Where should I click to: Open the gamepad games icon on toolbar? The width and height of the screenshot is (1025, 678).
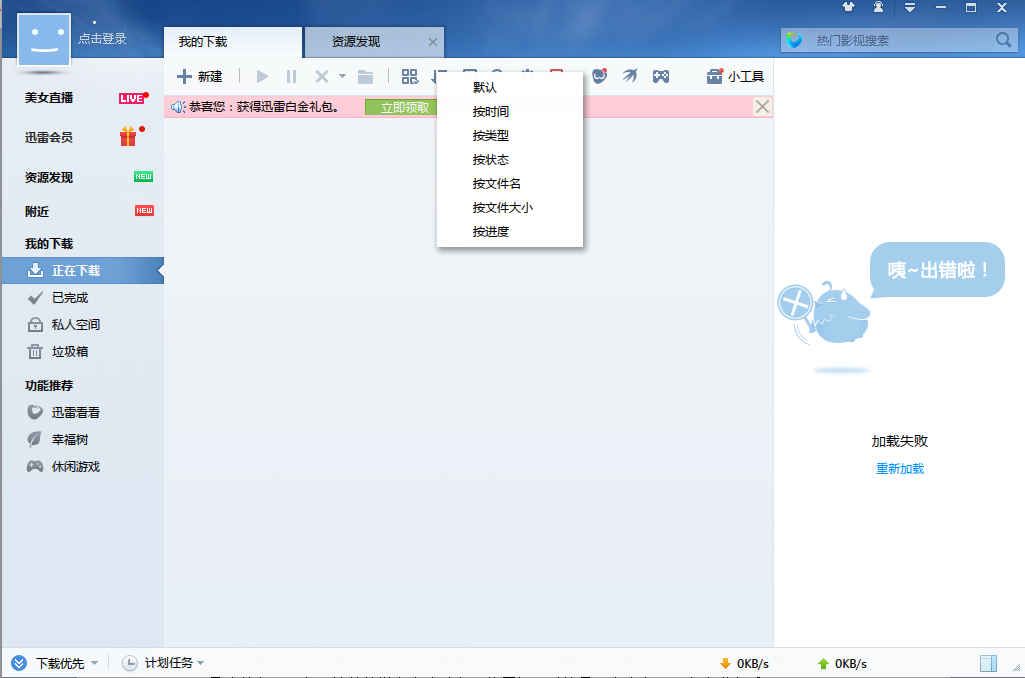point(661,76)
